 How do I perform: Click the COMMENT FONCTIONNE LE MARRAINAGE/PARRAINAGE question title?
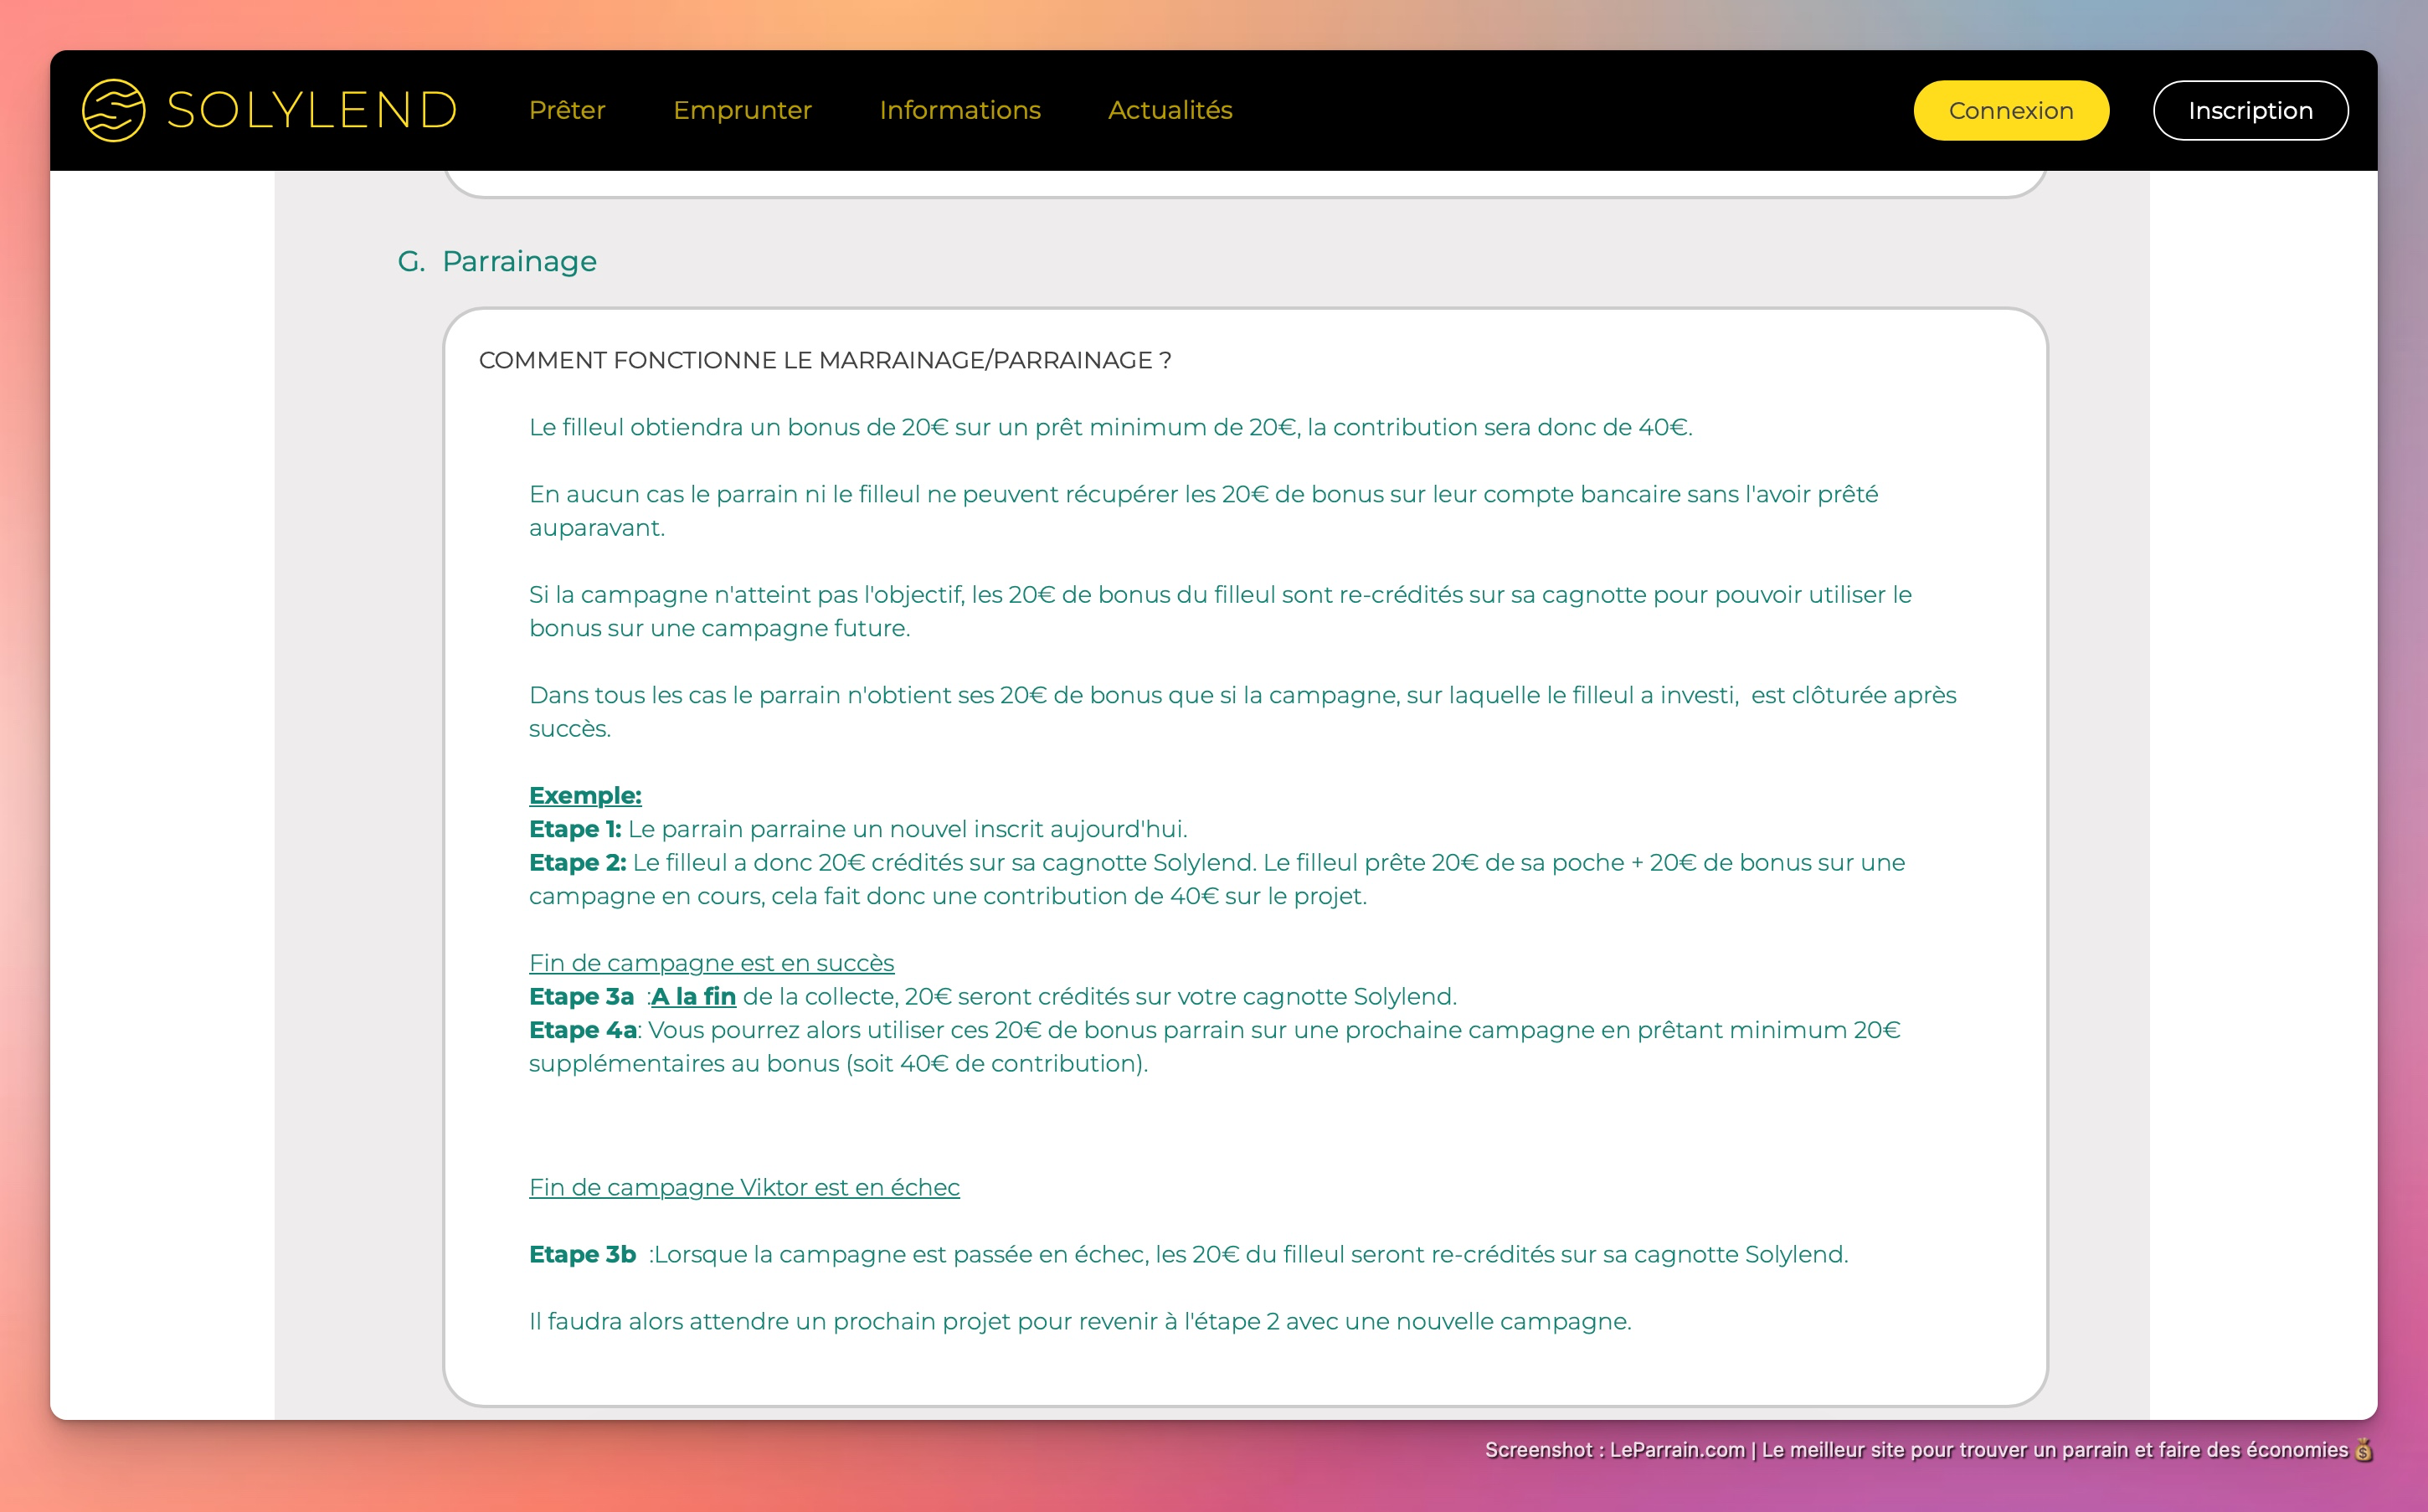(824, 360)
